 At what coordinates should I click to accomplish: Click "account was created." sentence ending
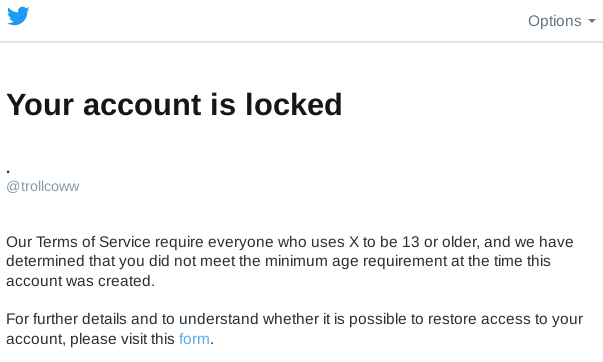click(80, 281)
